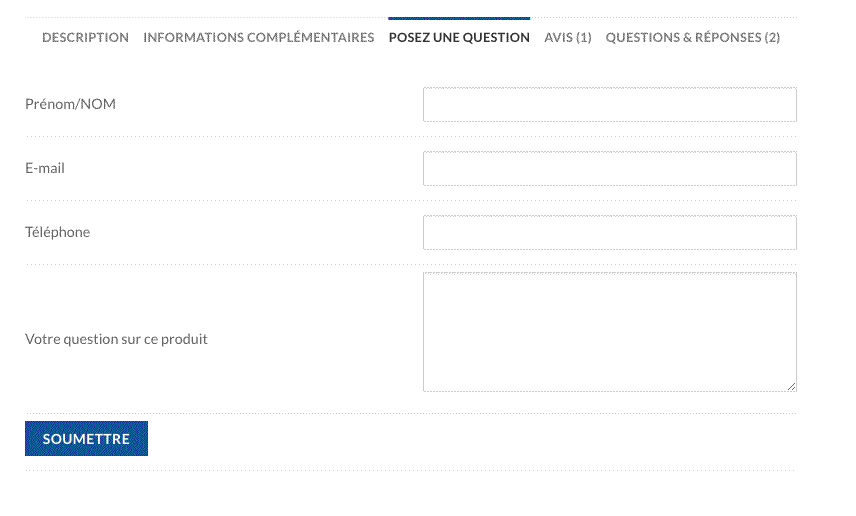This screenshot has width=856, height=516.
Task: Submit the question form with Soumettre
Action: (86, 439)
